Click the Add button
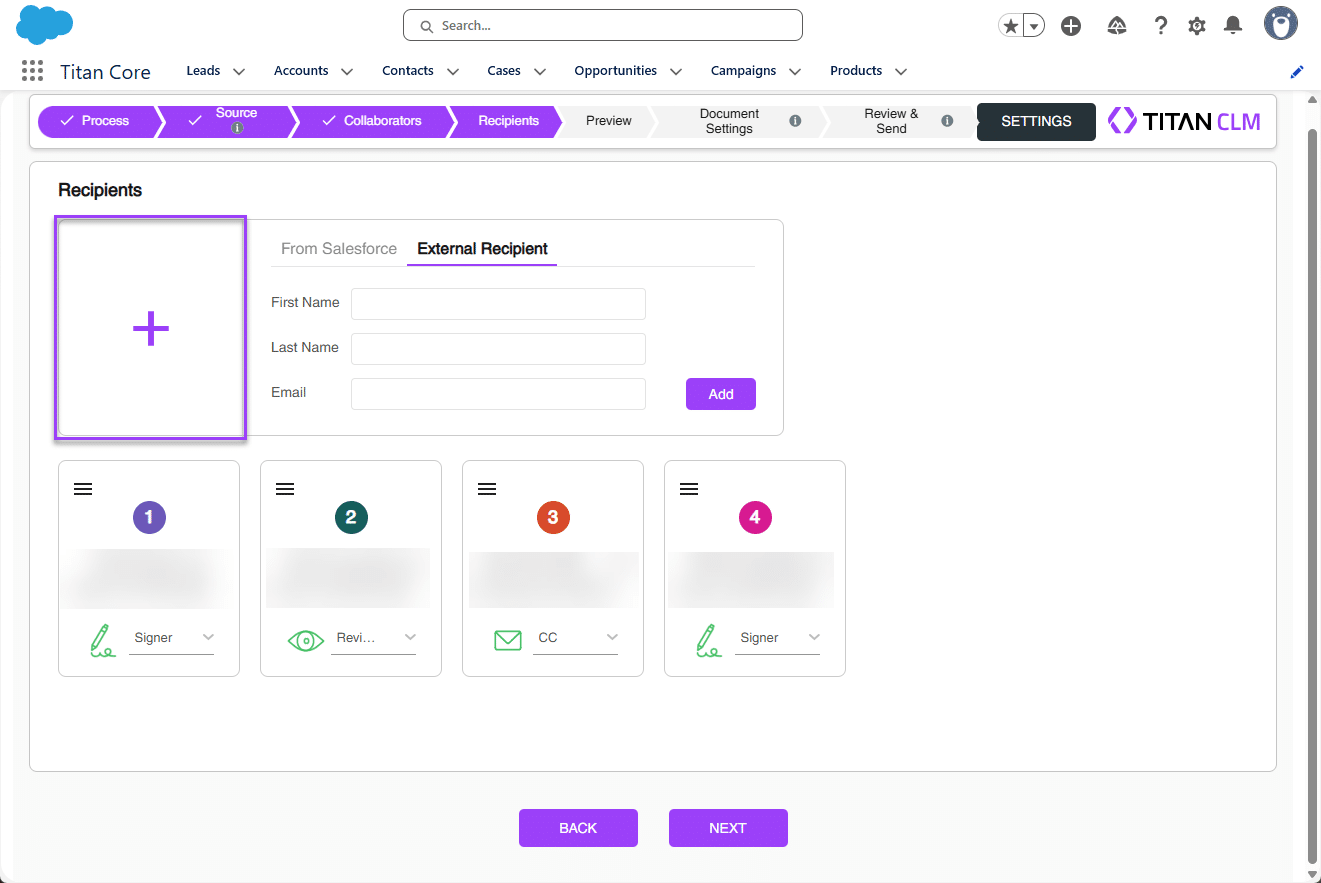 click(720, 393)
